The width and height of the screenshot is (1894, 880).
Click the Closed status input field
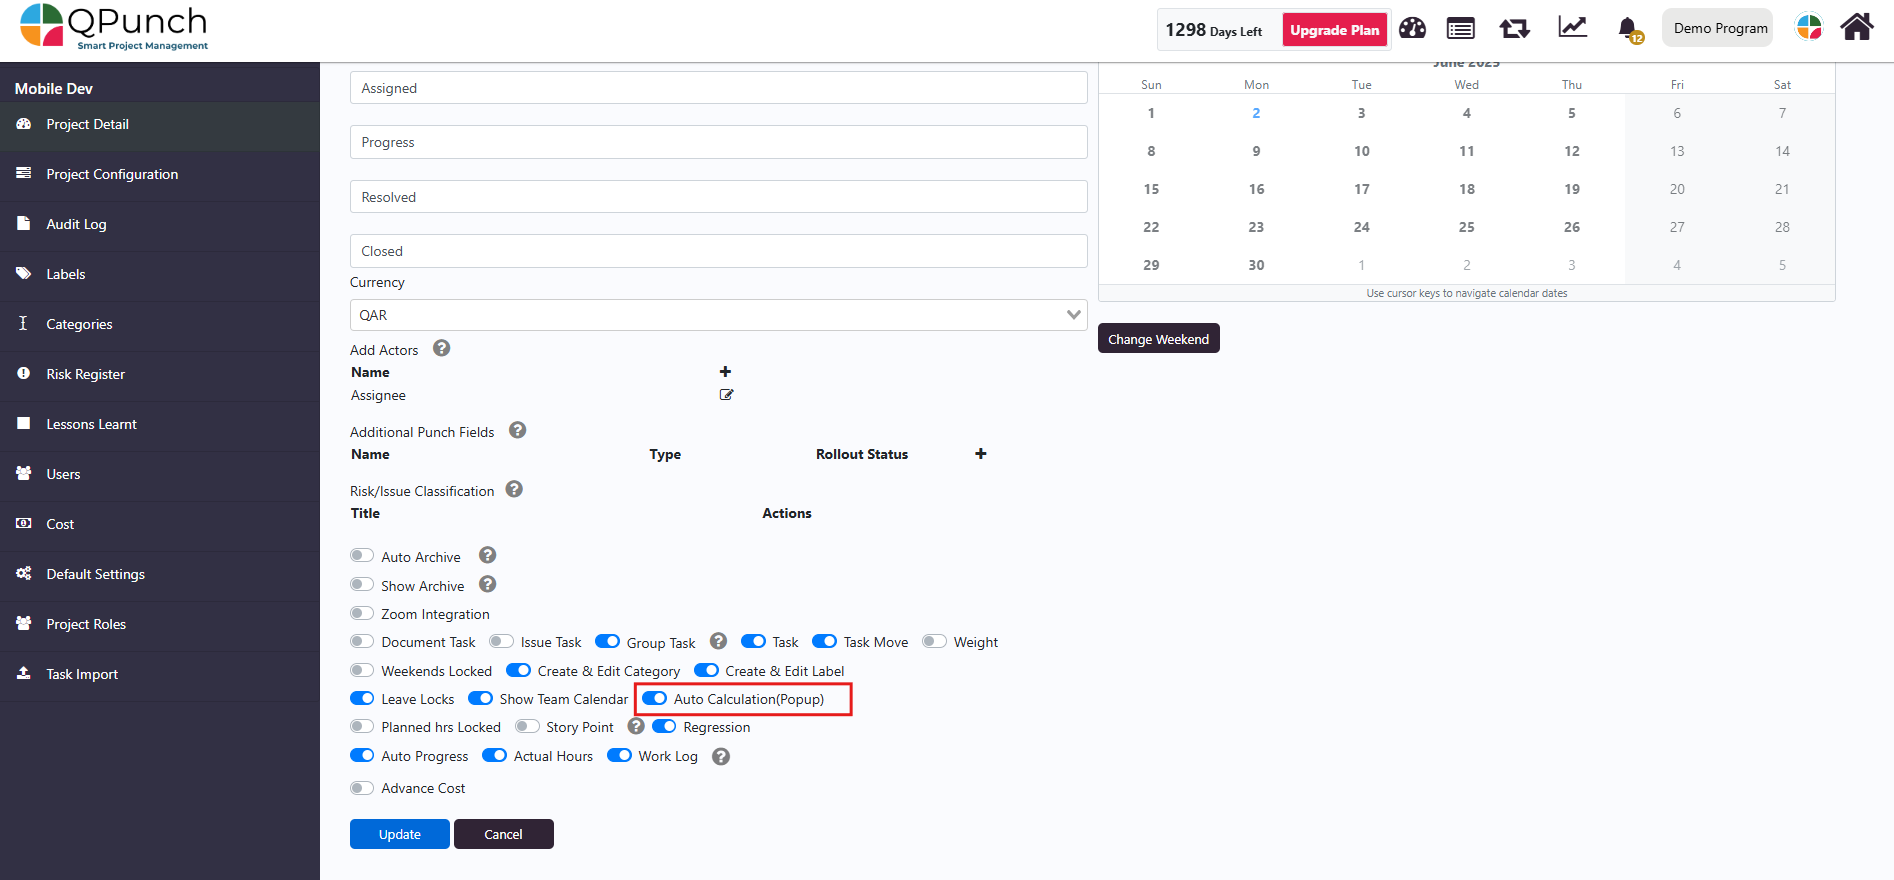(x=718, y=251)
